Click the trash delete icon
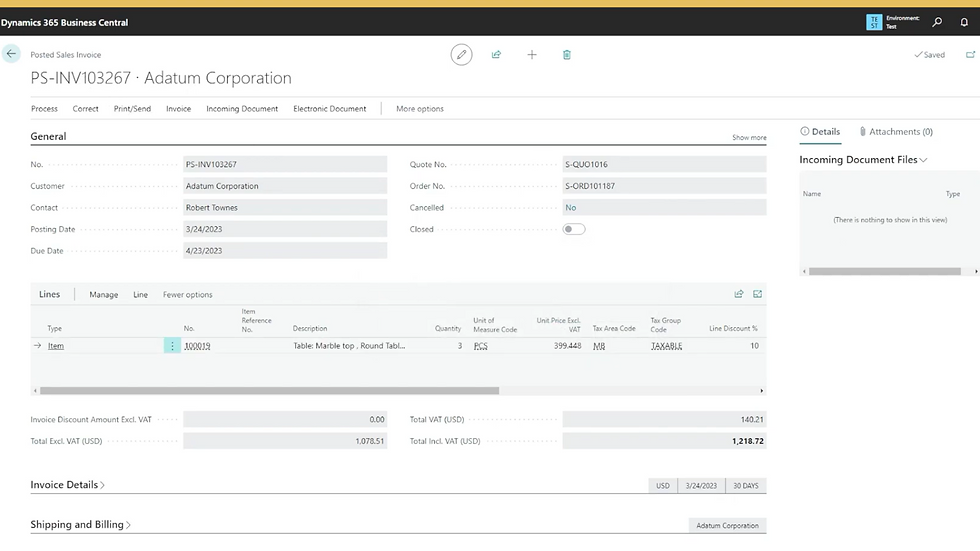The height and width of the screenshot is (551, 980). [567, 54]
